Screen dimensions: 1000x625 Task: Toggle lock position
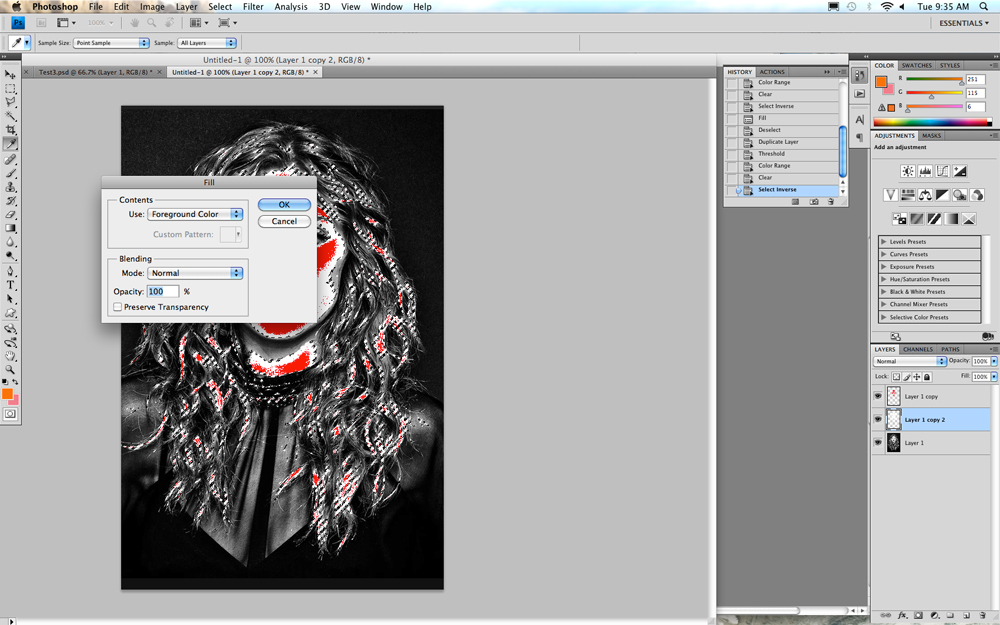click(x=916, y=377)
